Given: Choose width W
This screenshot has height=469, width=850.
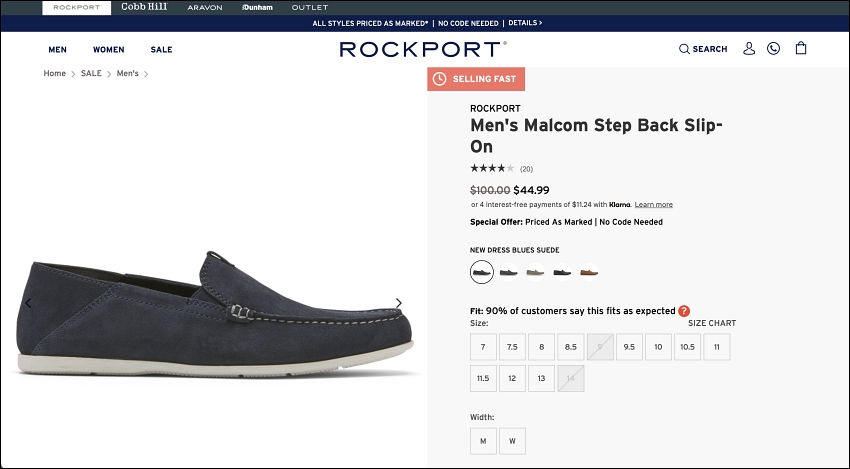Looking at the screenshot, I should pyautogui.click(x=512, y=441).
